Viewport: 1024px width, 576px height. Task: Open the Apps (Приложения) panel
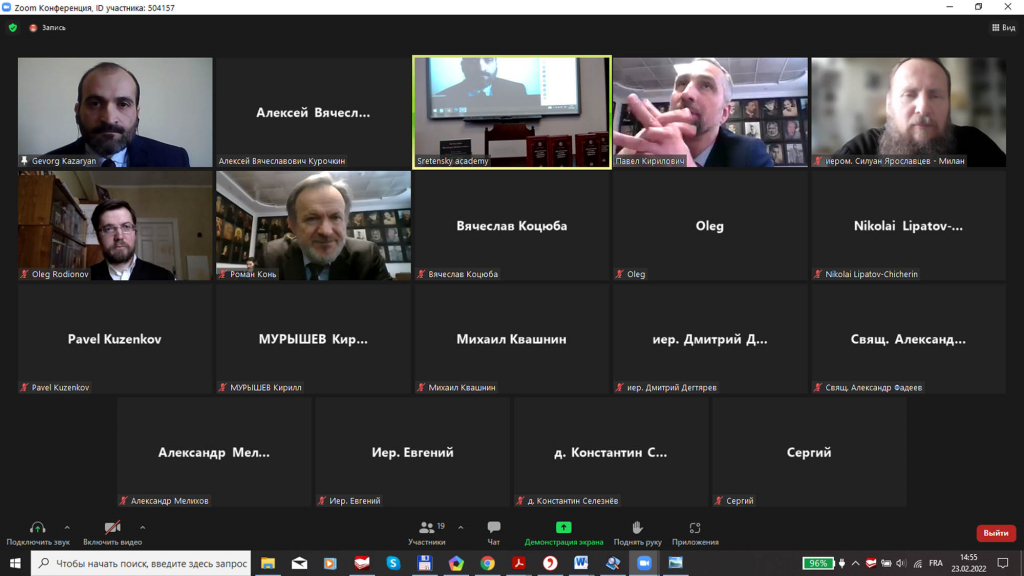[x=695, y=532]
